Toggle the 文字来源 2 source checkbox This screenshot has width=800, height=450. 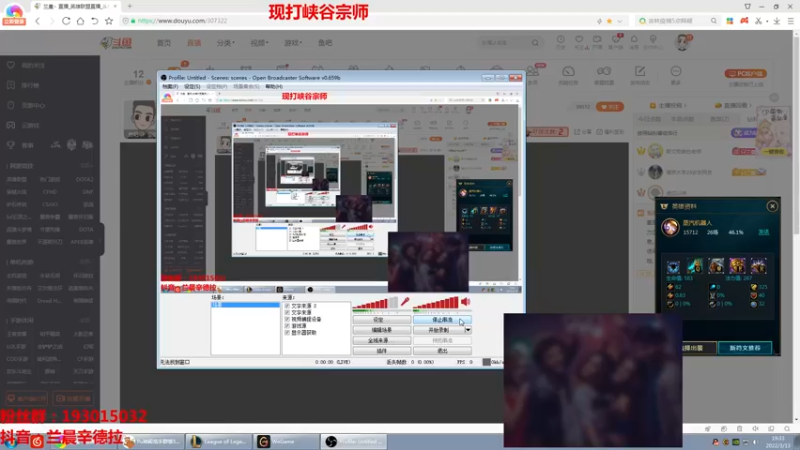tap(287, 306)
